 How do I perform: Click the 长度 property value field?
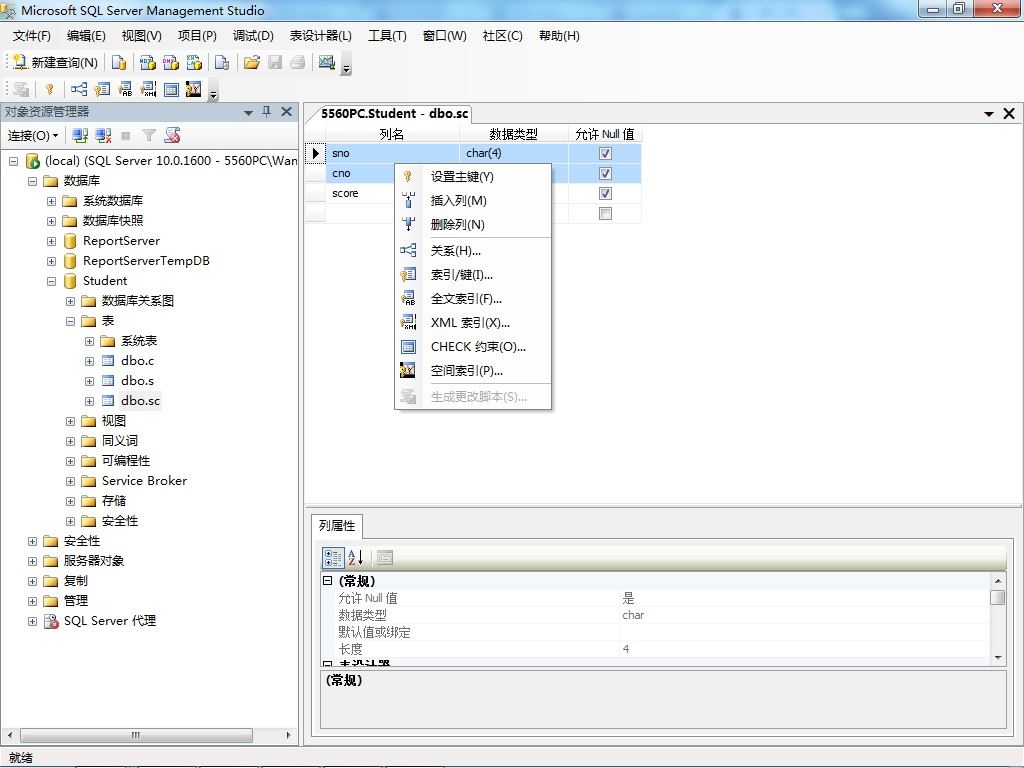[803, 649]
